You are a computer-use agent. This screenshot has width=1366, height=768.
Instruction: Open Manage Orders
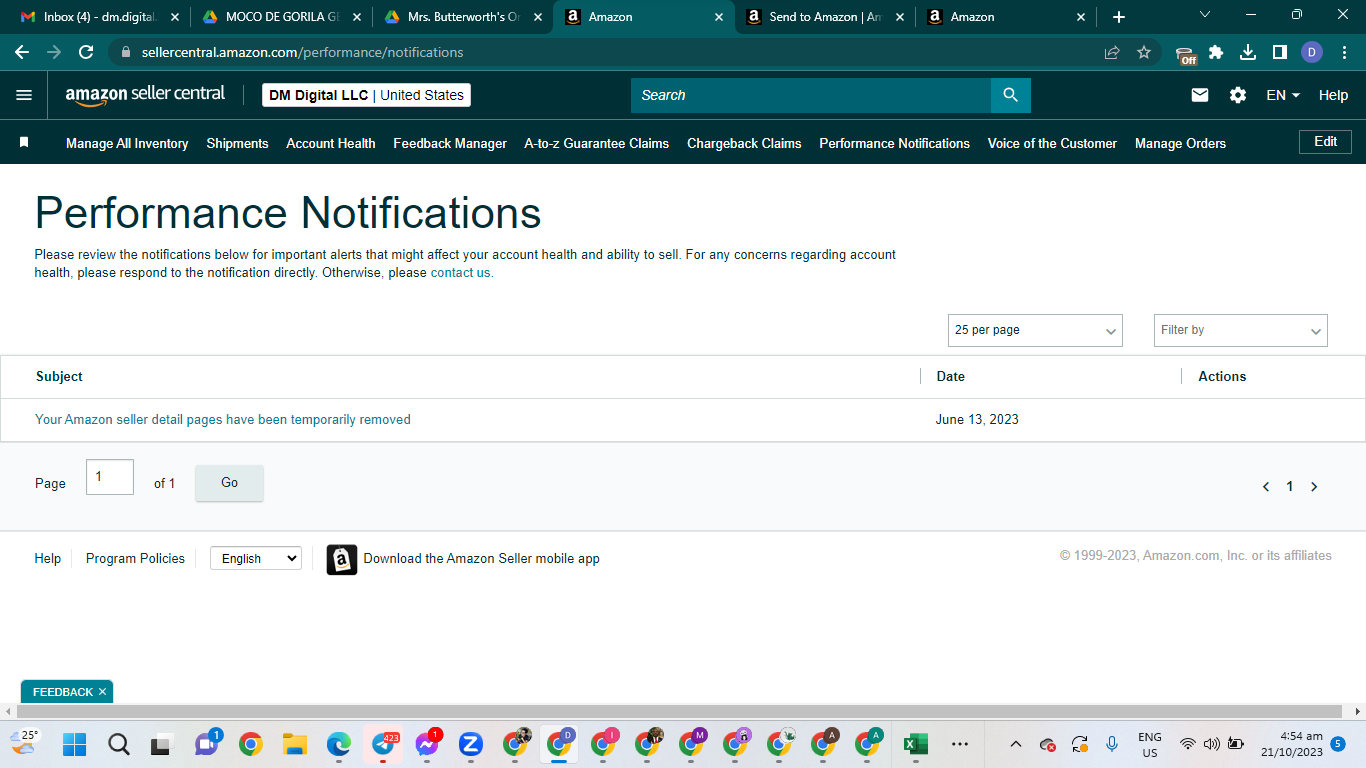coord(1180,143)
